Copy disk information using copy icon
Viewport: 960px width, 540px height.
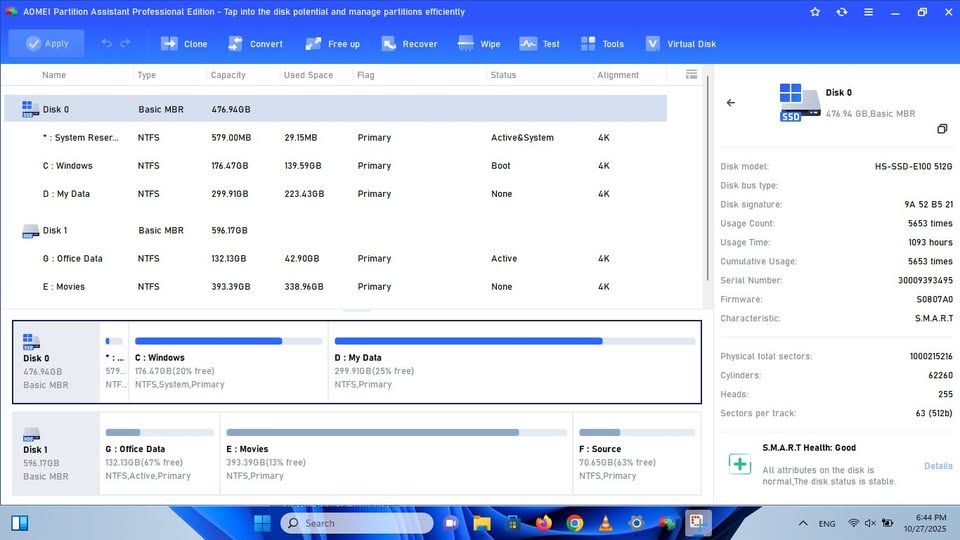click(x=941, y=129)
